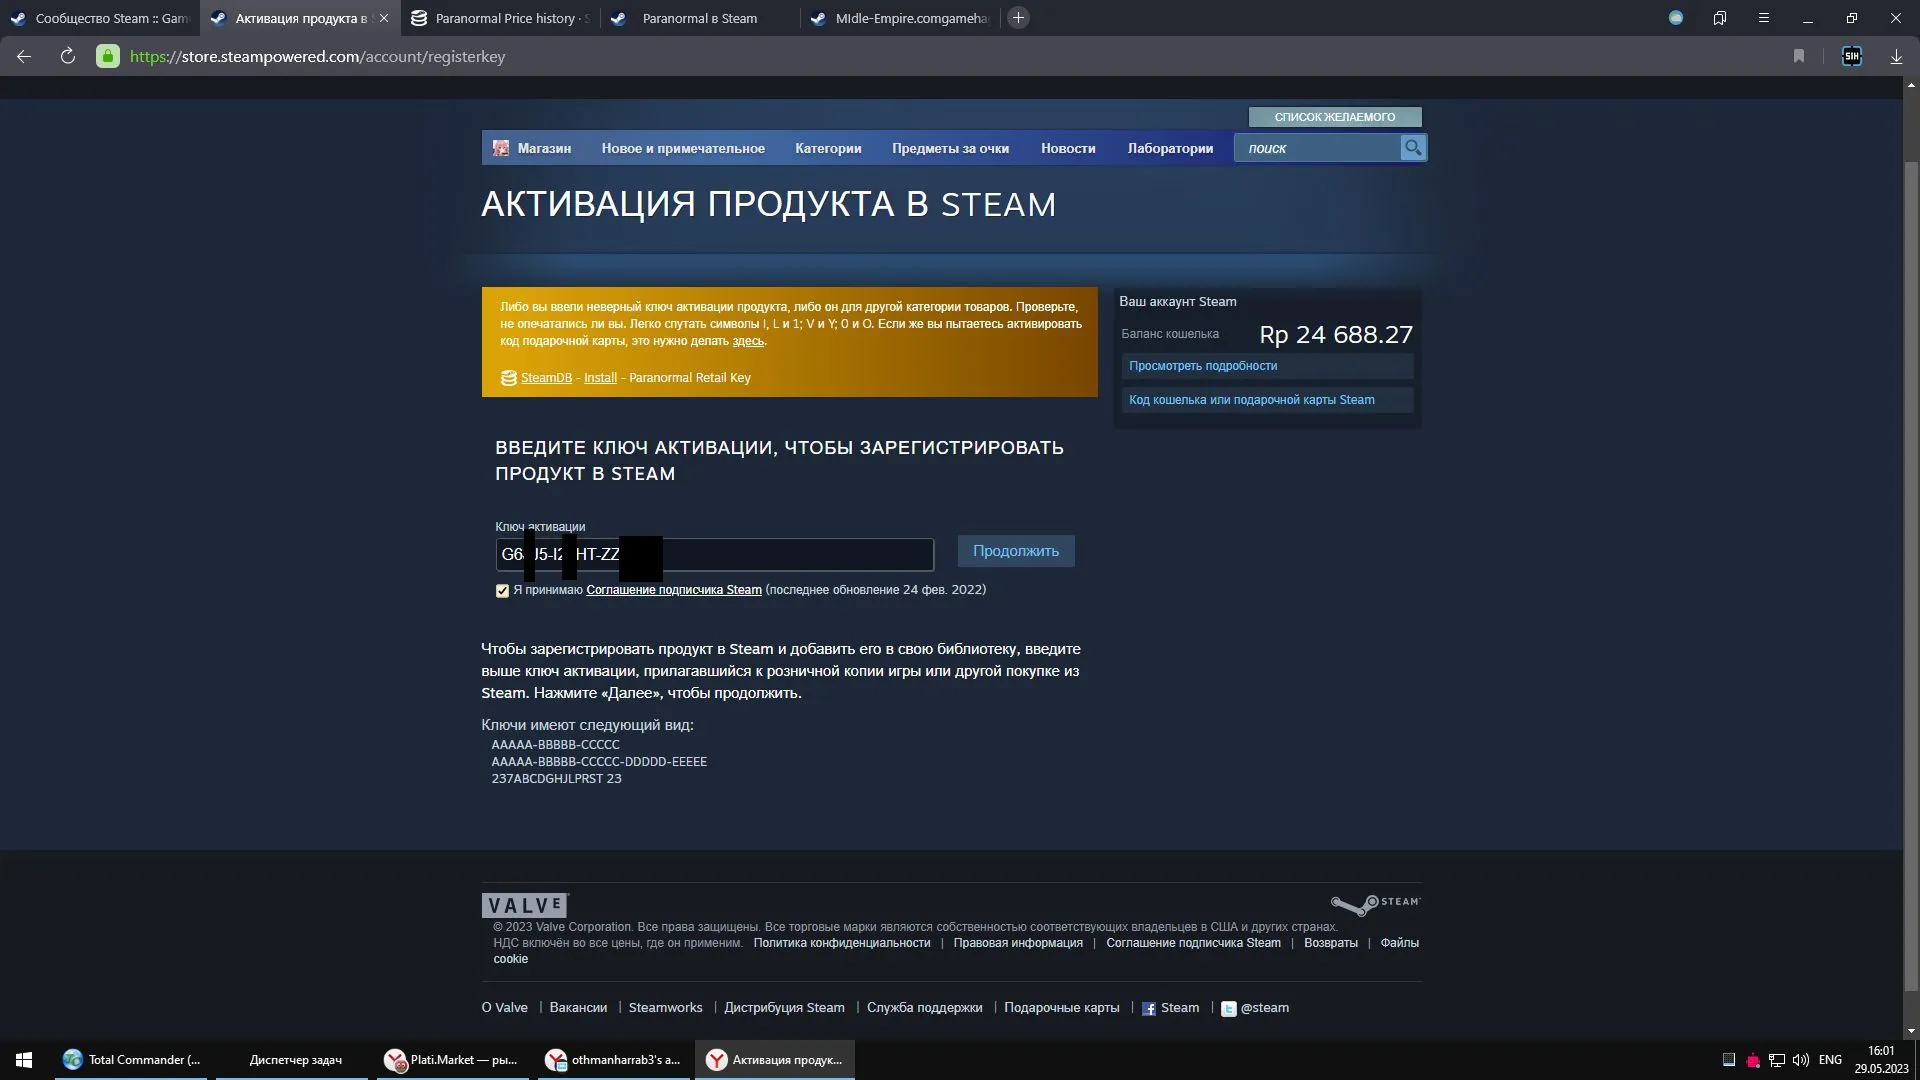The height and width of the screenshot is (1080, 1920).
Task: Switch to Paranormal в Steam tab
Action: 700,18
